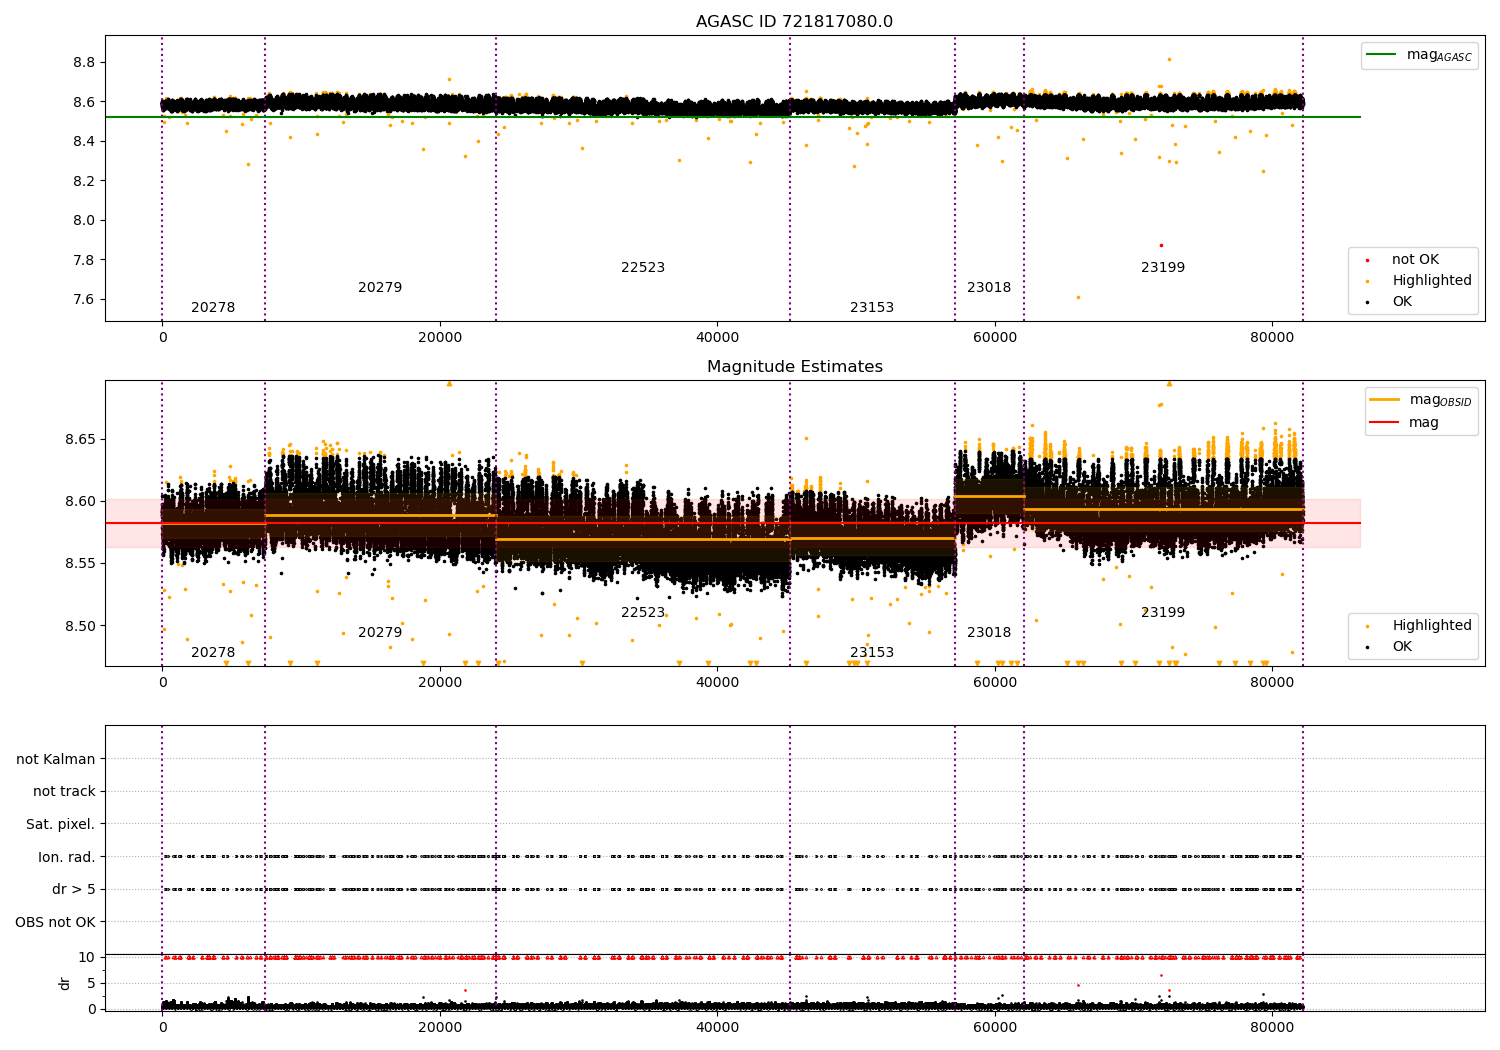Viewport: 1500px width, 1050px height.
Task: Click label 20278 in the Magnitude Estimates plot
Action: click(213, 653)
